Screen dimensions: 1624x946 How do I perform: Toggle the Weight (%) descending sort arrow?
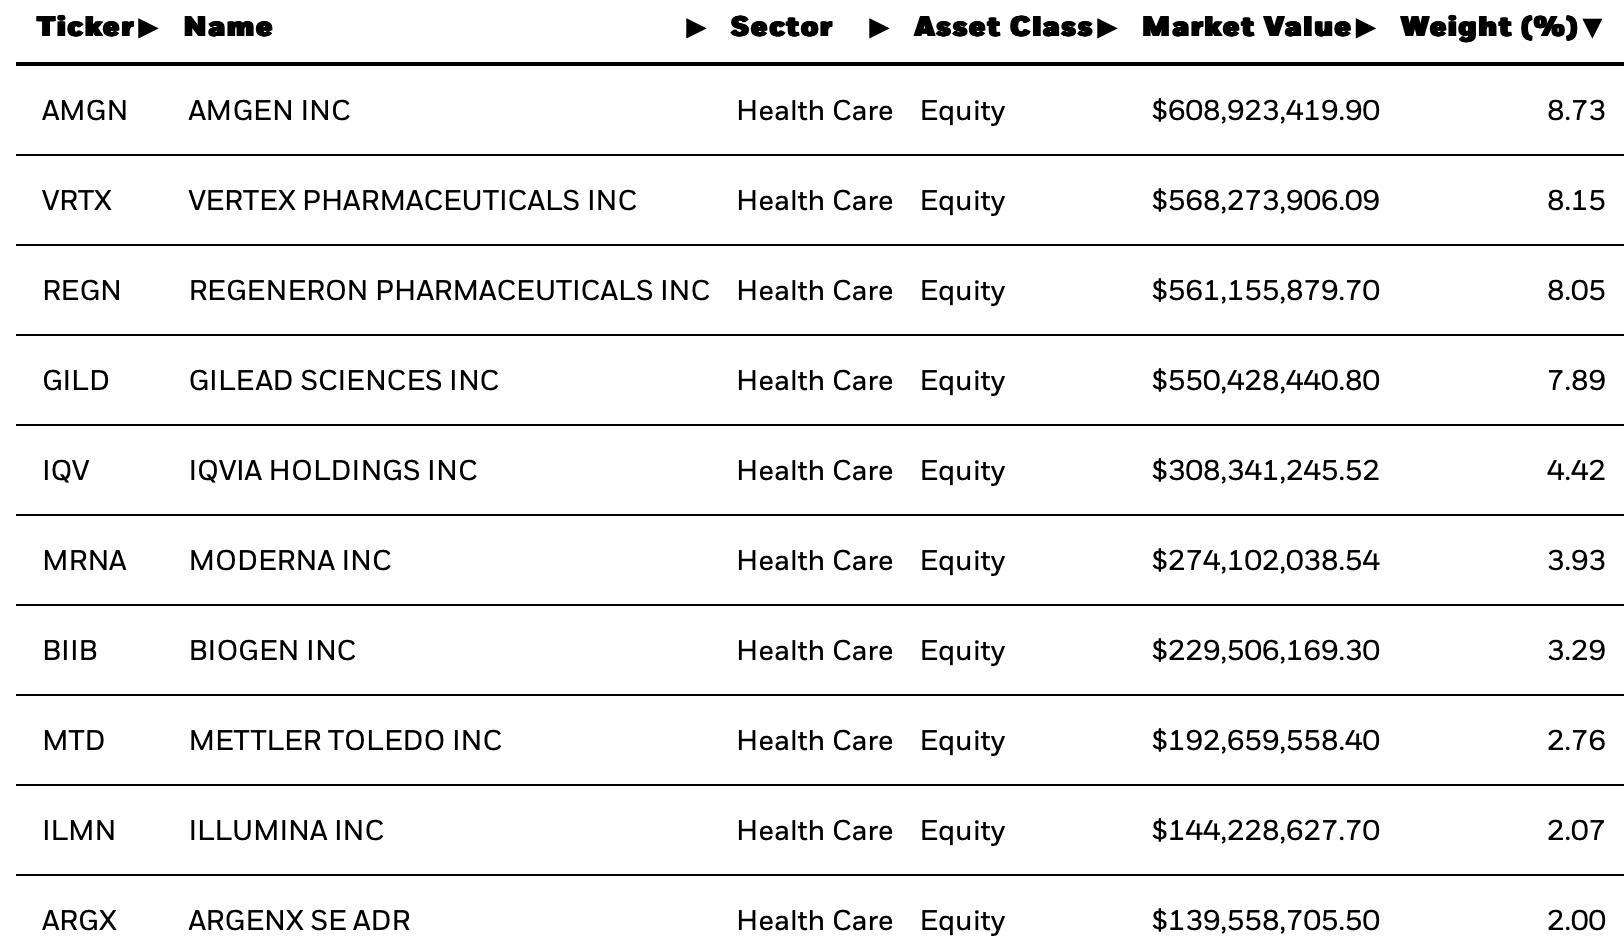coord(1593,28)
